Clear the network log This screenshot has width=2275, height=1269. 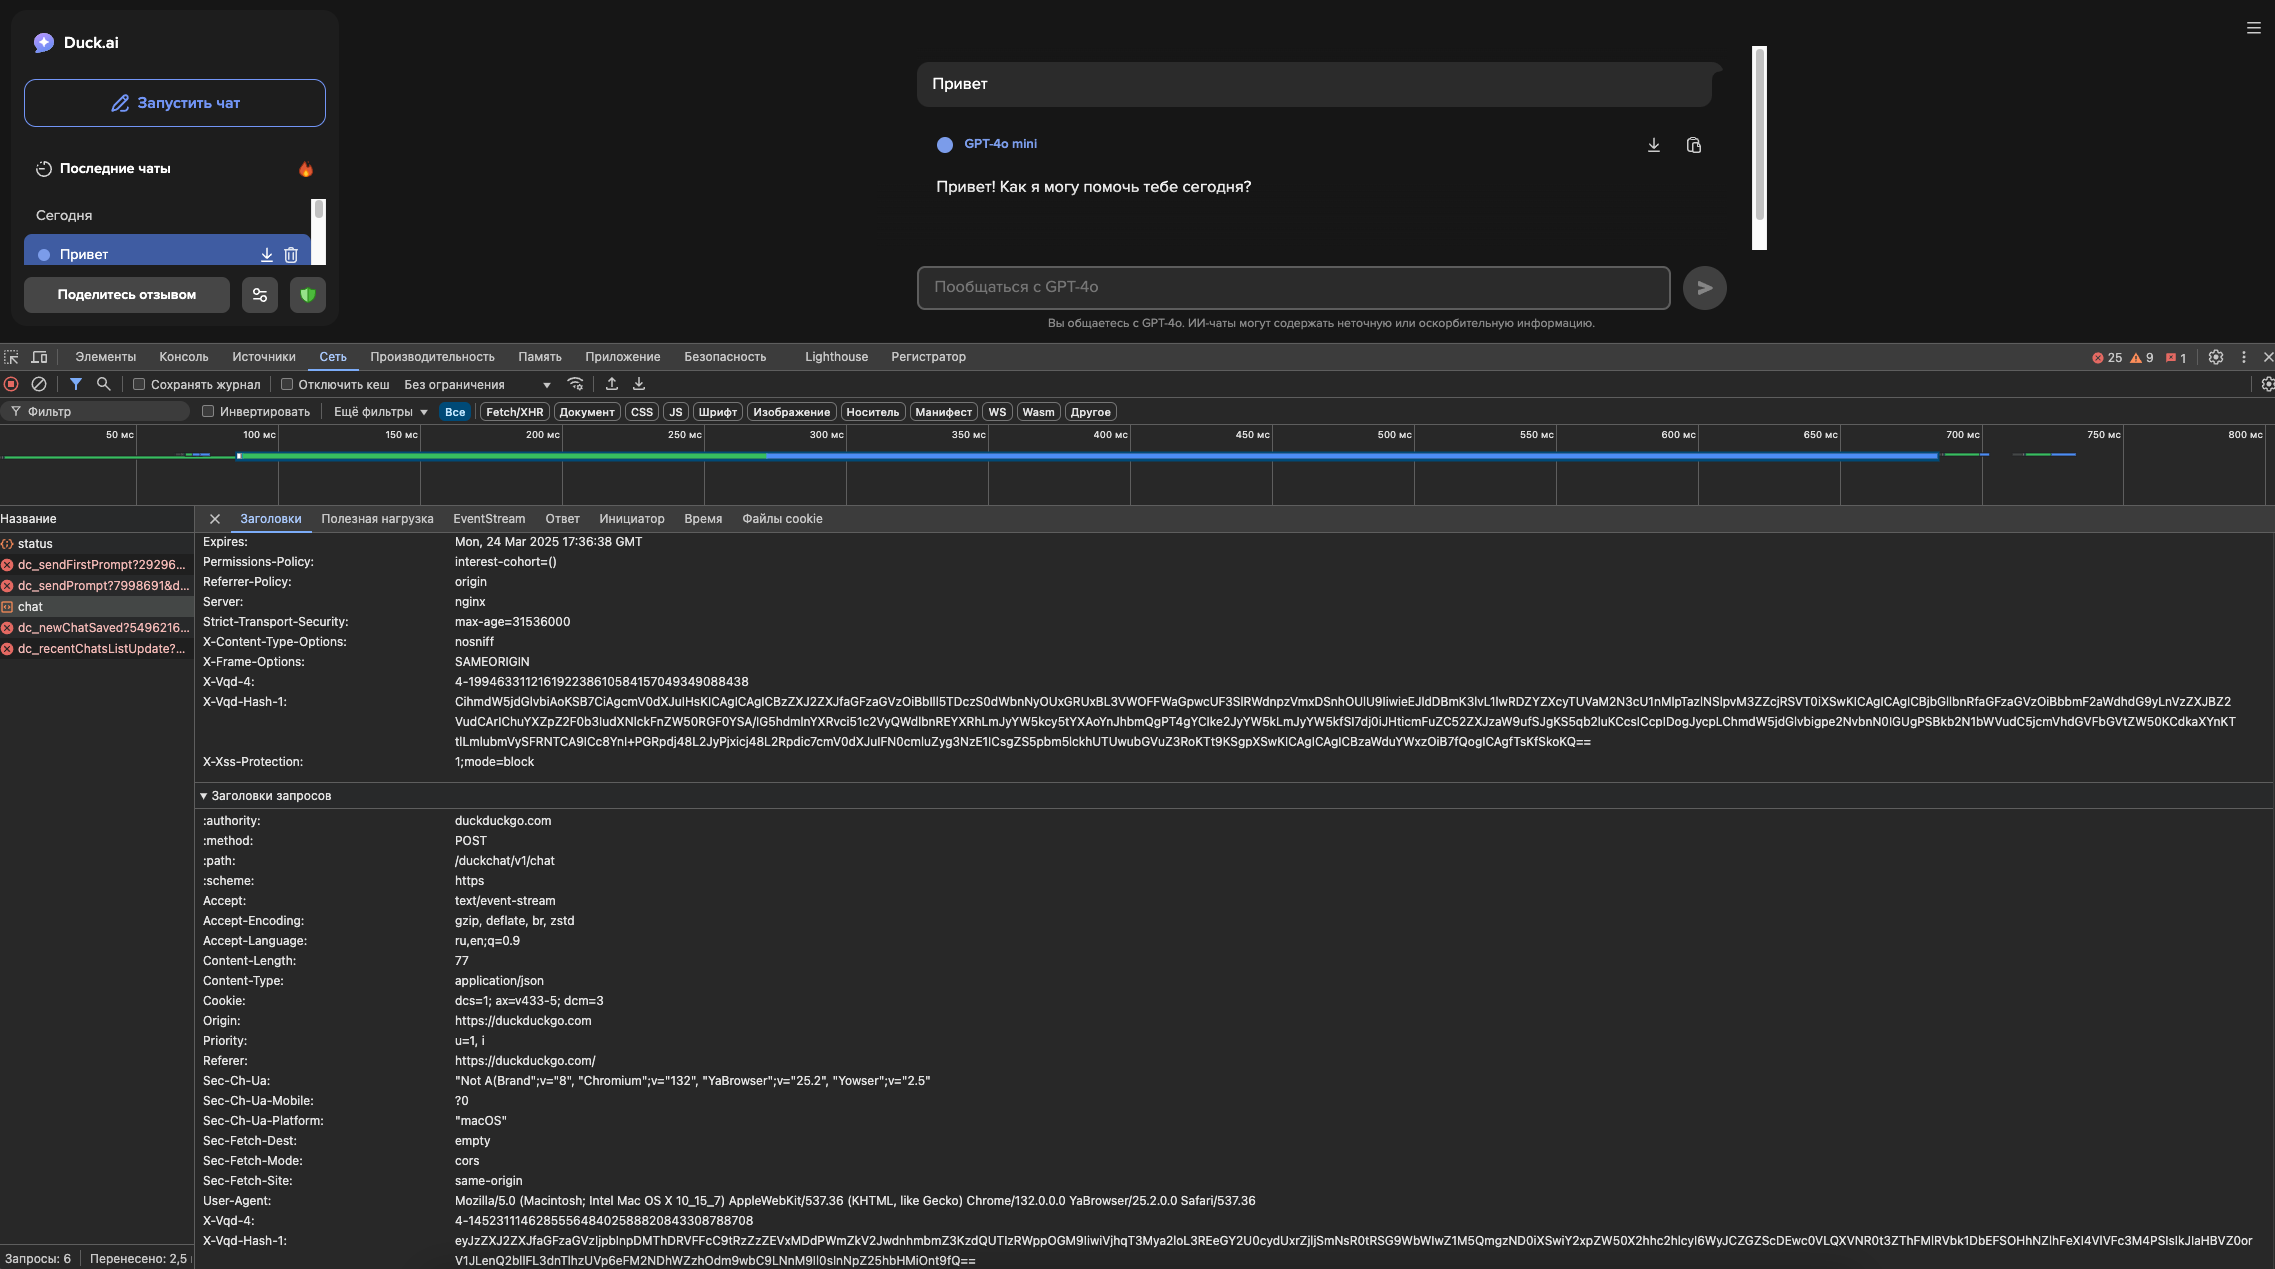[x=39, y=384]
